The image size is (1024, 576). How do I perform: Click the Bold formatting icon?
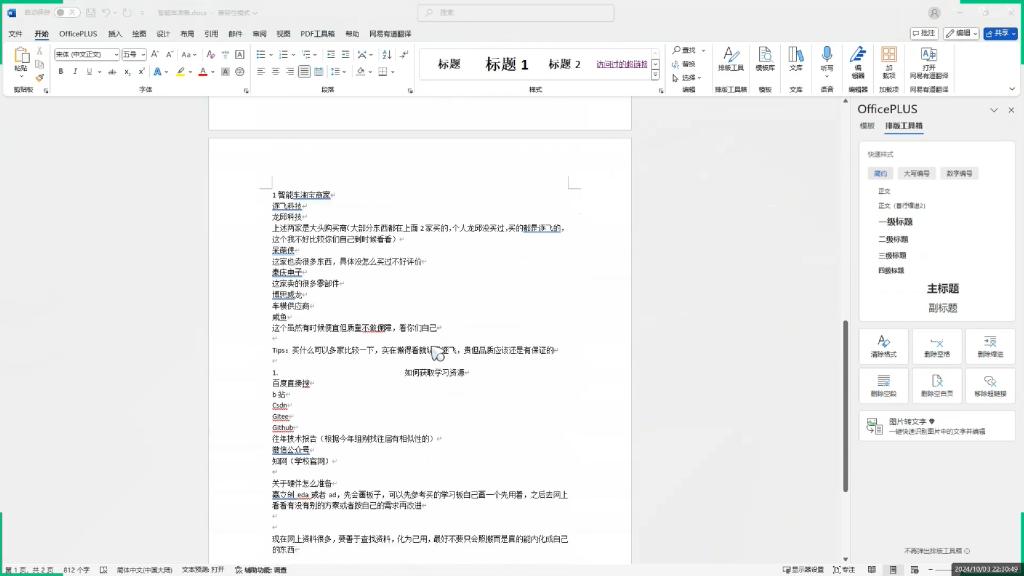[x=61, y=72]
